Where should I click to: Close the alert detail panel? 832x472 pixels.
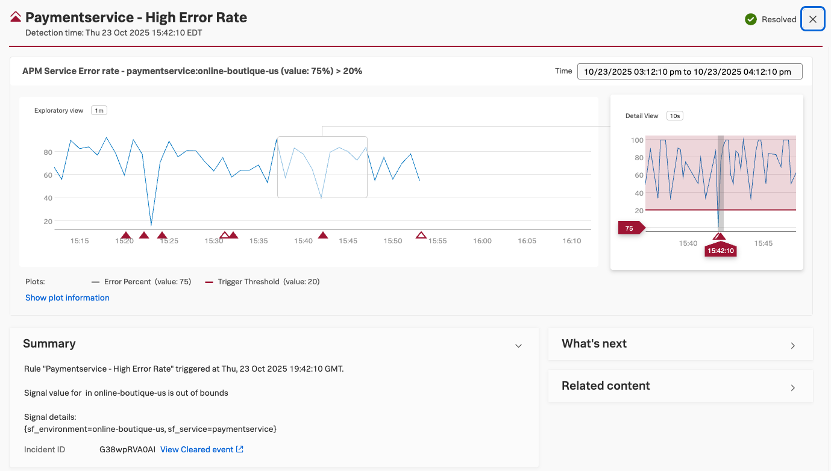click(x=812, y=19)
